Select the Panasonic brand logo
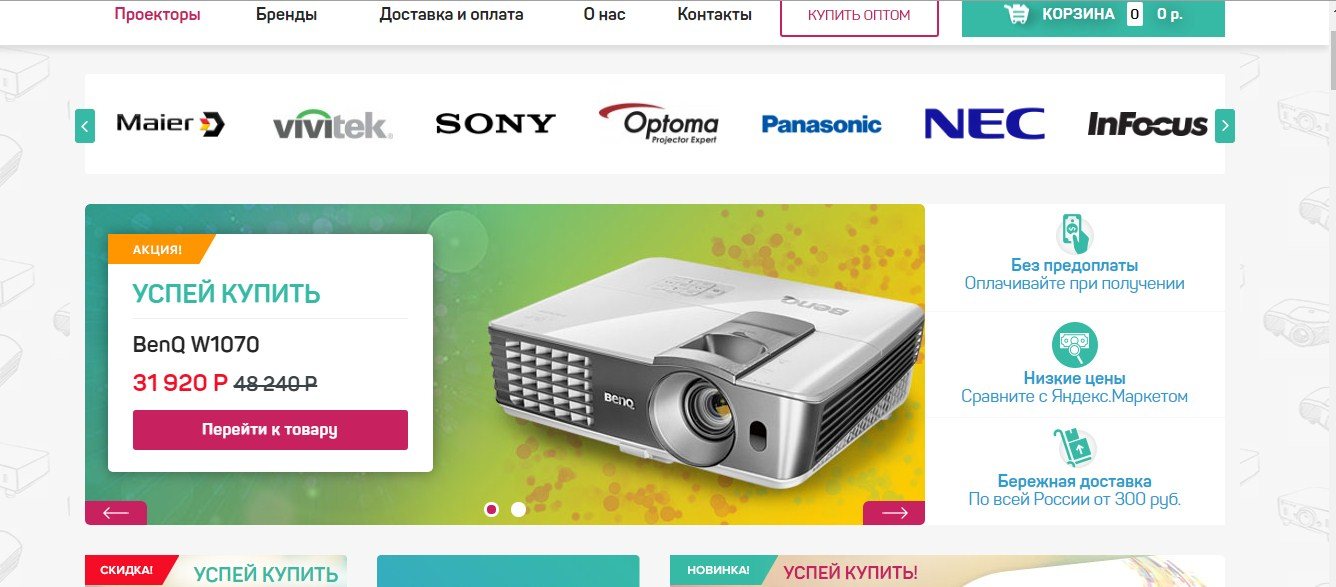The height and width of the screenshot is (587, 1336). coord(821,125)
